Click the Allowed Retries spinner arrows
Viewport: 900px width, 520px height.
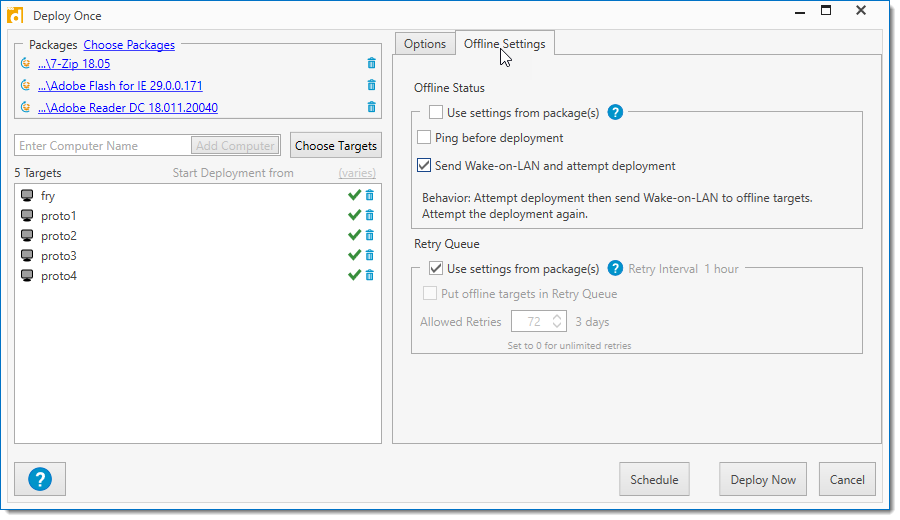[x=557, y=322]
